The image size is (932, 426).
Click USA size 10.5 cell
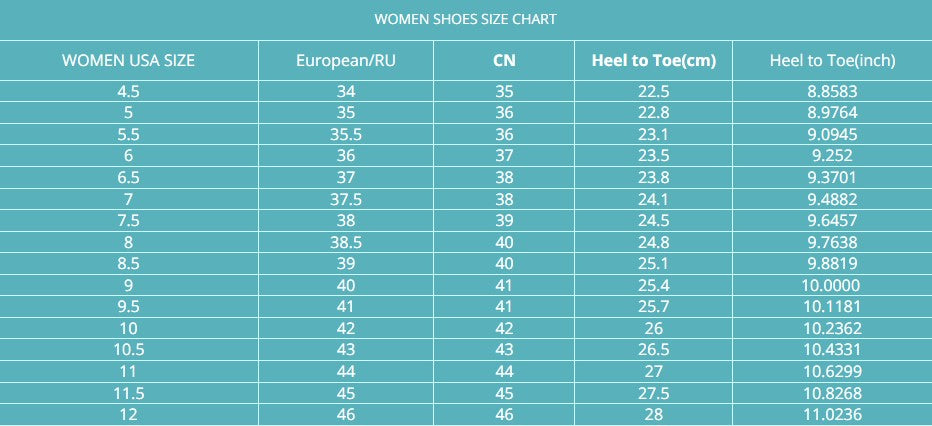[128, 350]
